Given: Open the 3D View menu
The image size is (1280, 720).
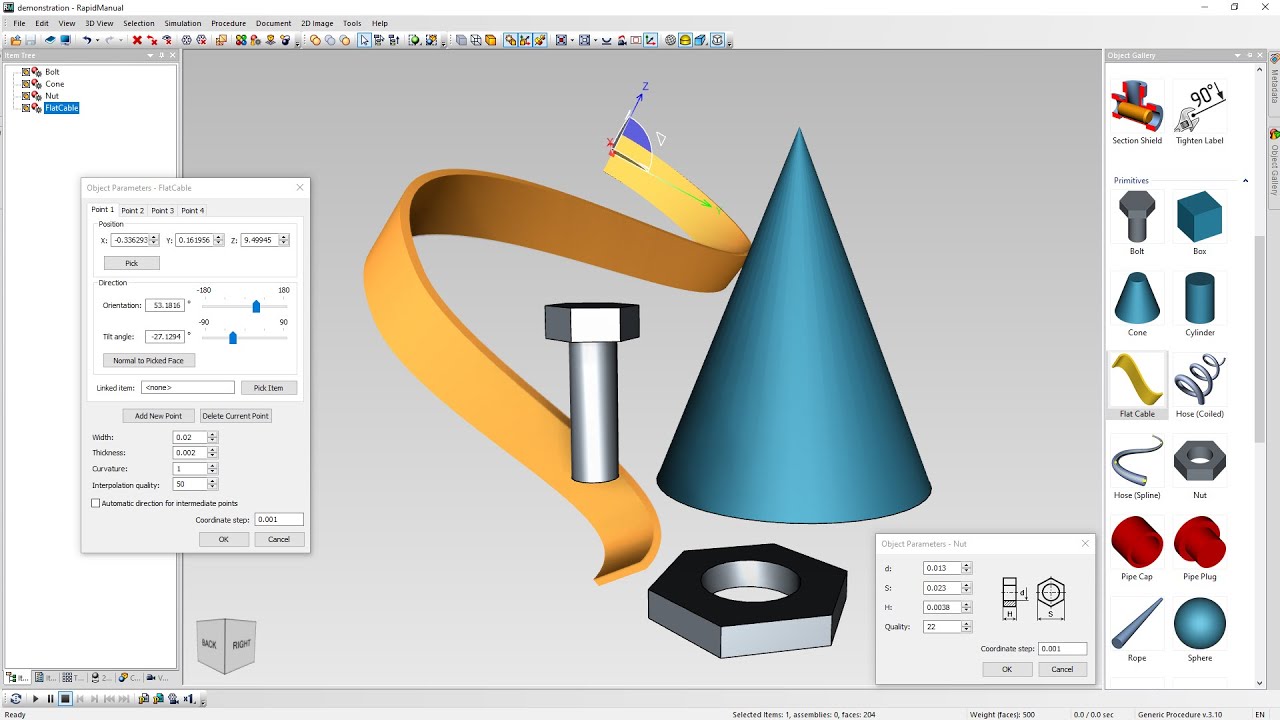Looking at the screenshot, I should (x=99, y=23).
